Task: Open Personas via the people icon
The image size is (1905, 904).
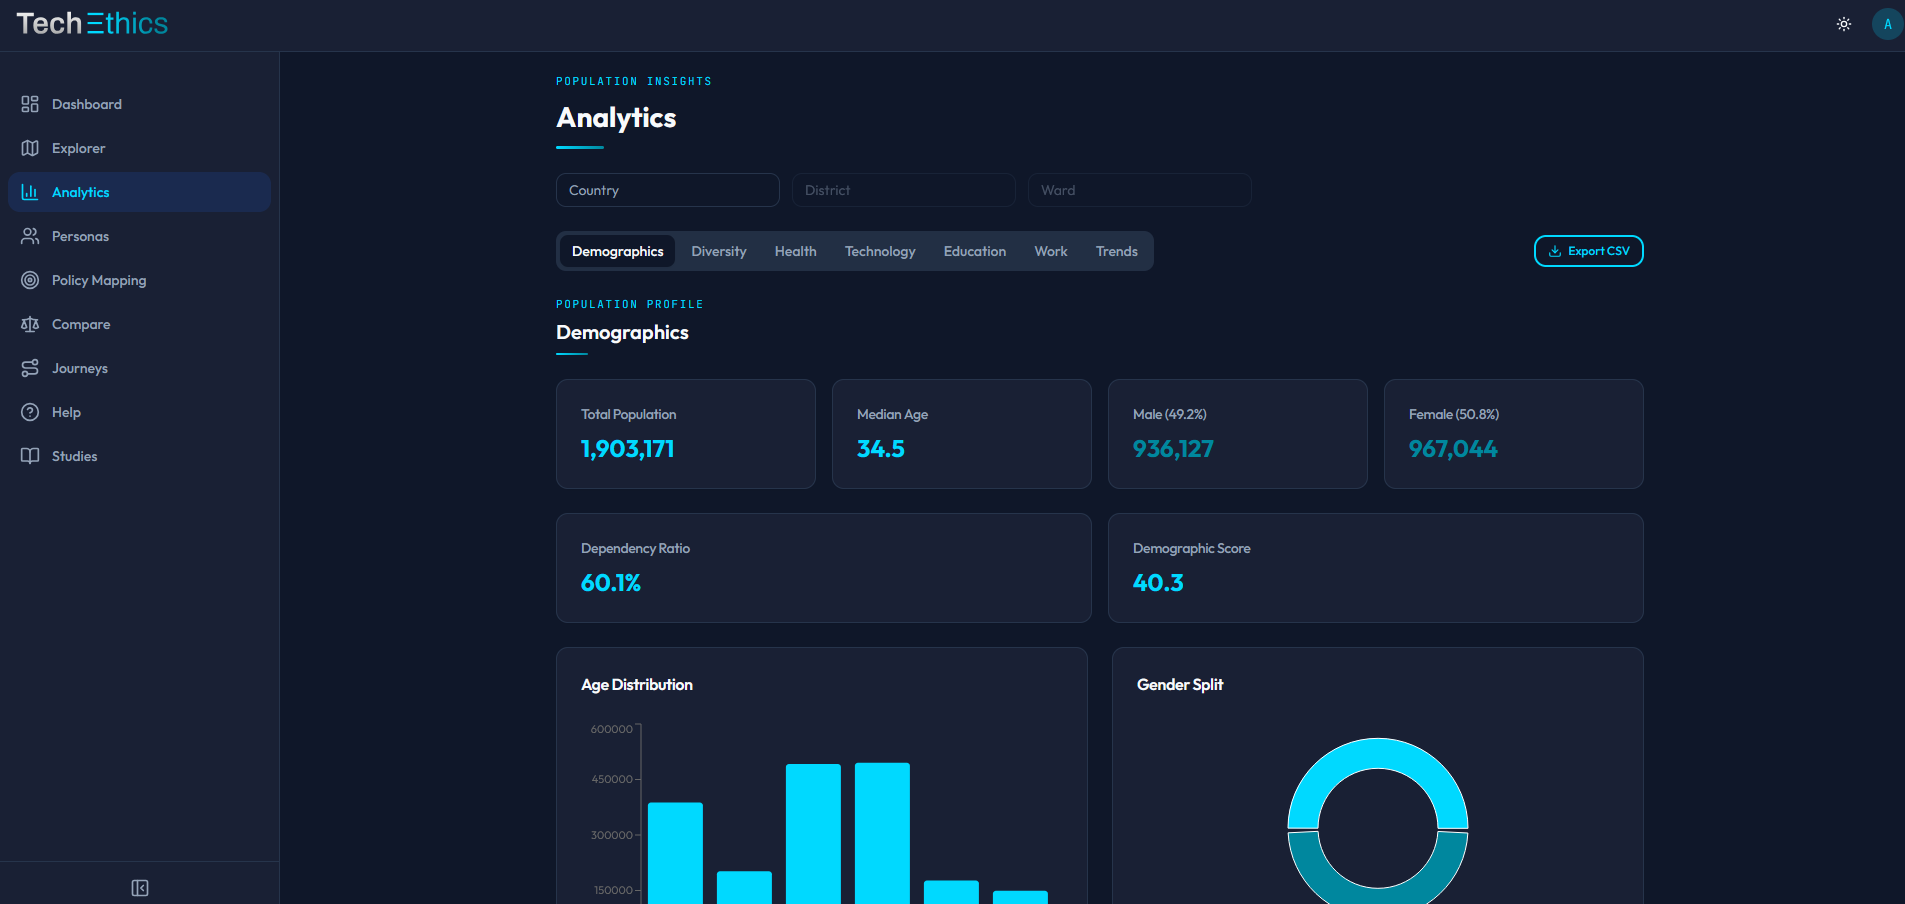Action: tap(29, 235)
